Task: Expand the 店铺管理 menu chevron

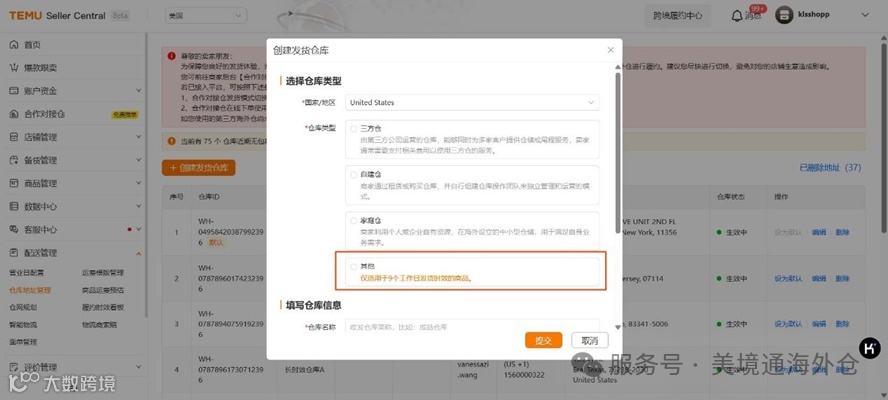Action: click(x=139, y=137)
